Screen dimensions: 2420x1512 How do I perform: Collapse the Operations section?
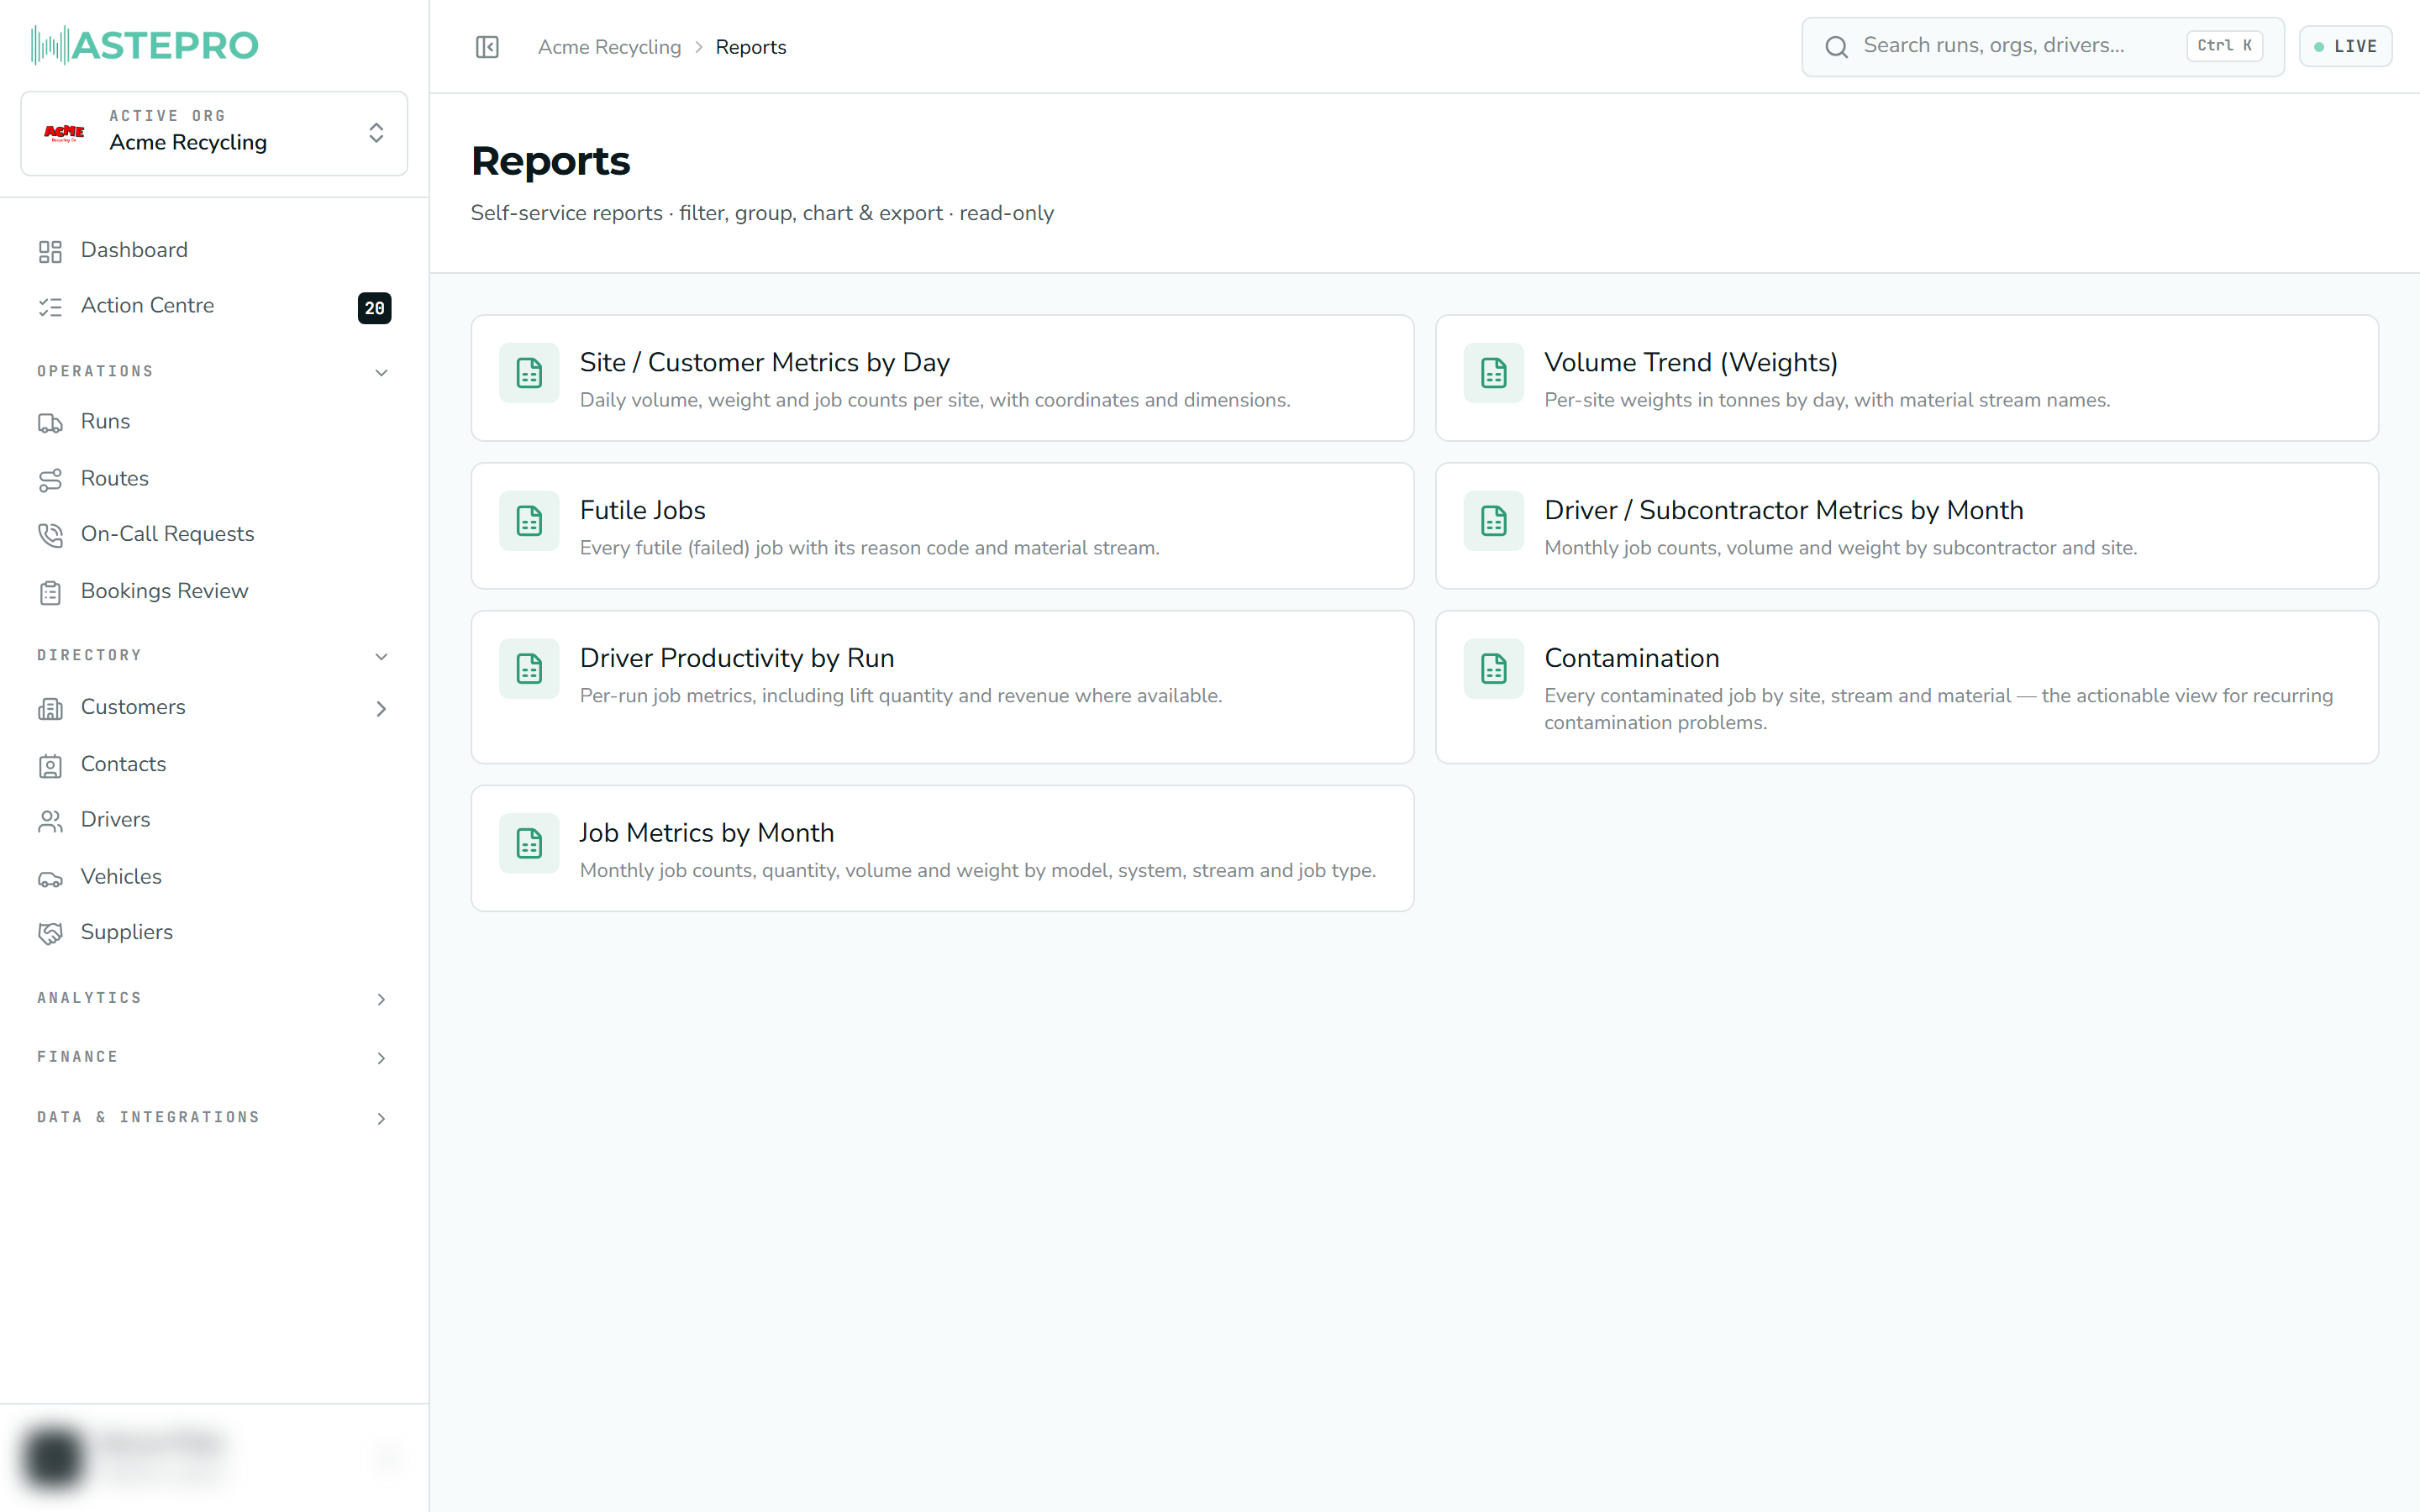381,372
